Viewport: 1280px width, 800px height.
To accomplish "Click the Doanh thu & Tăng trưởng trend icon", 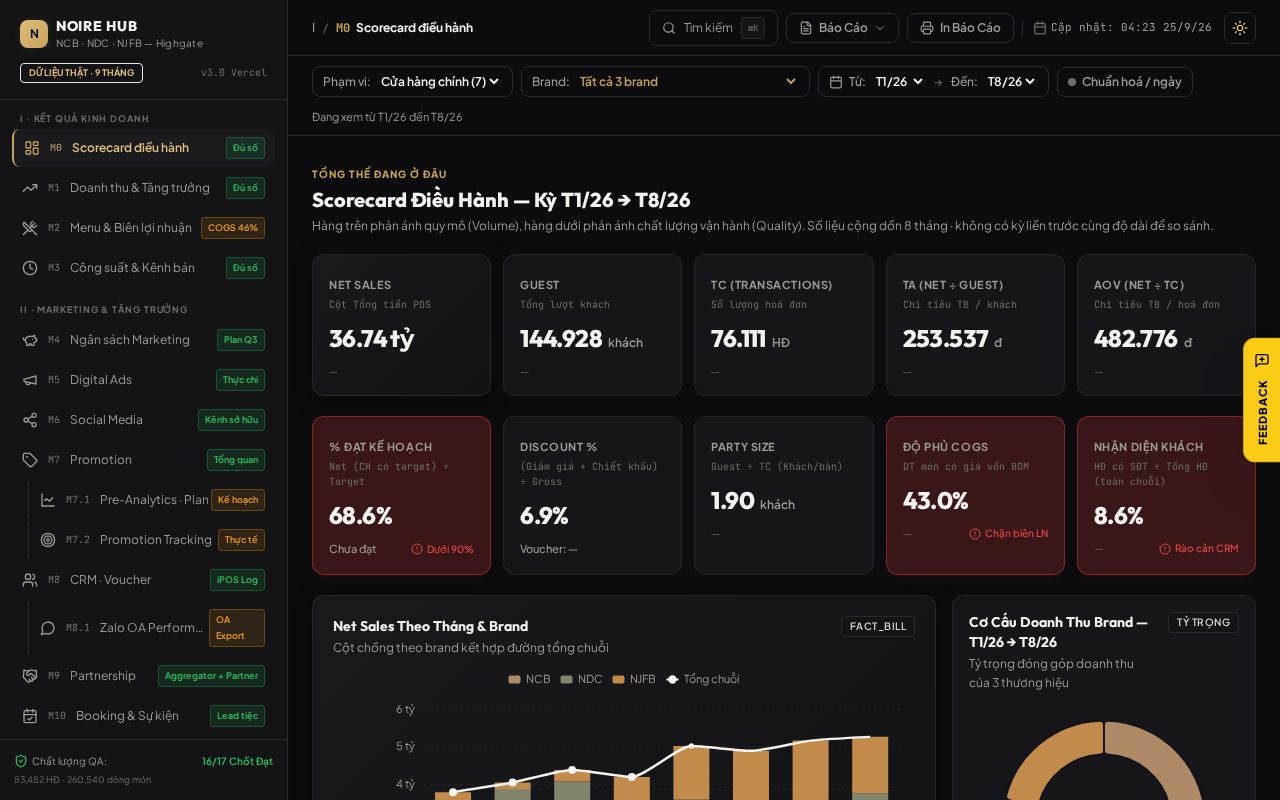I will pos(30,188).
